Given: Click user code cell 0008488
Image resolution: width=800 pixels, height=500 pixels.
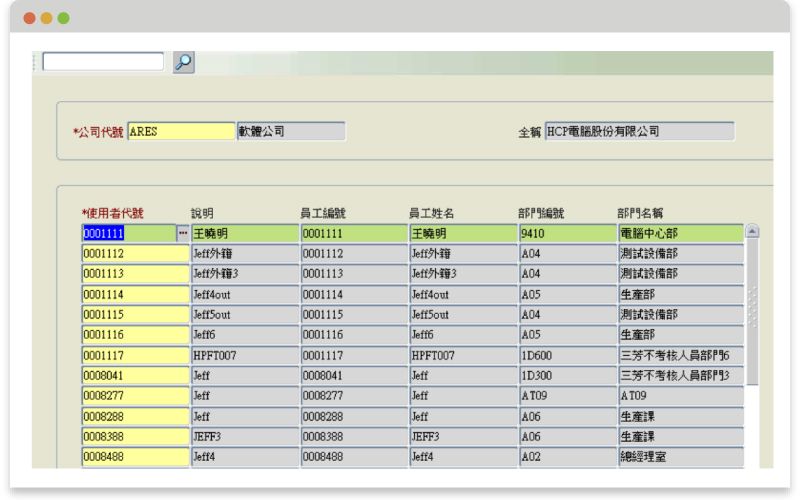Looking at the screenshot, I should tap(135, 457).
